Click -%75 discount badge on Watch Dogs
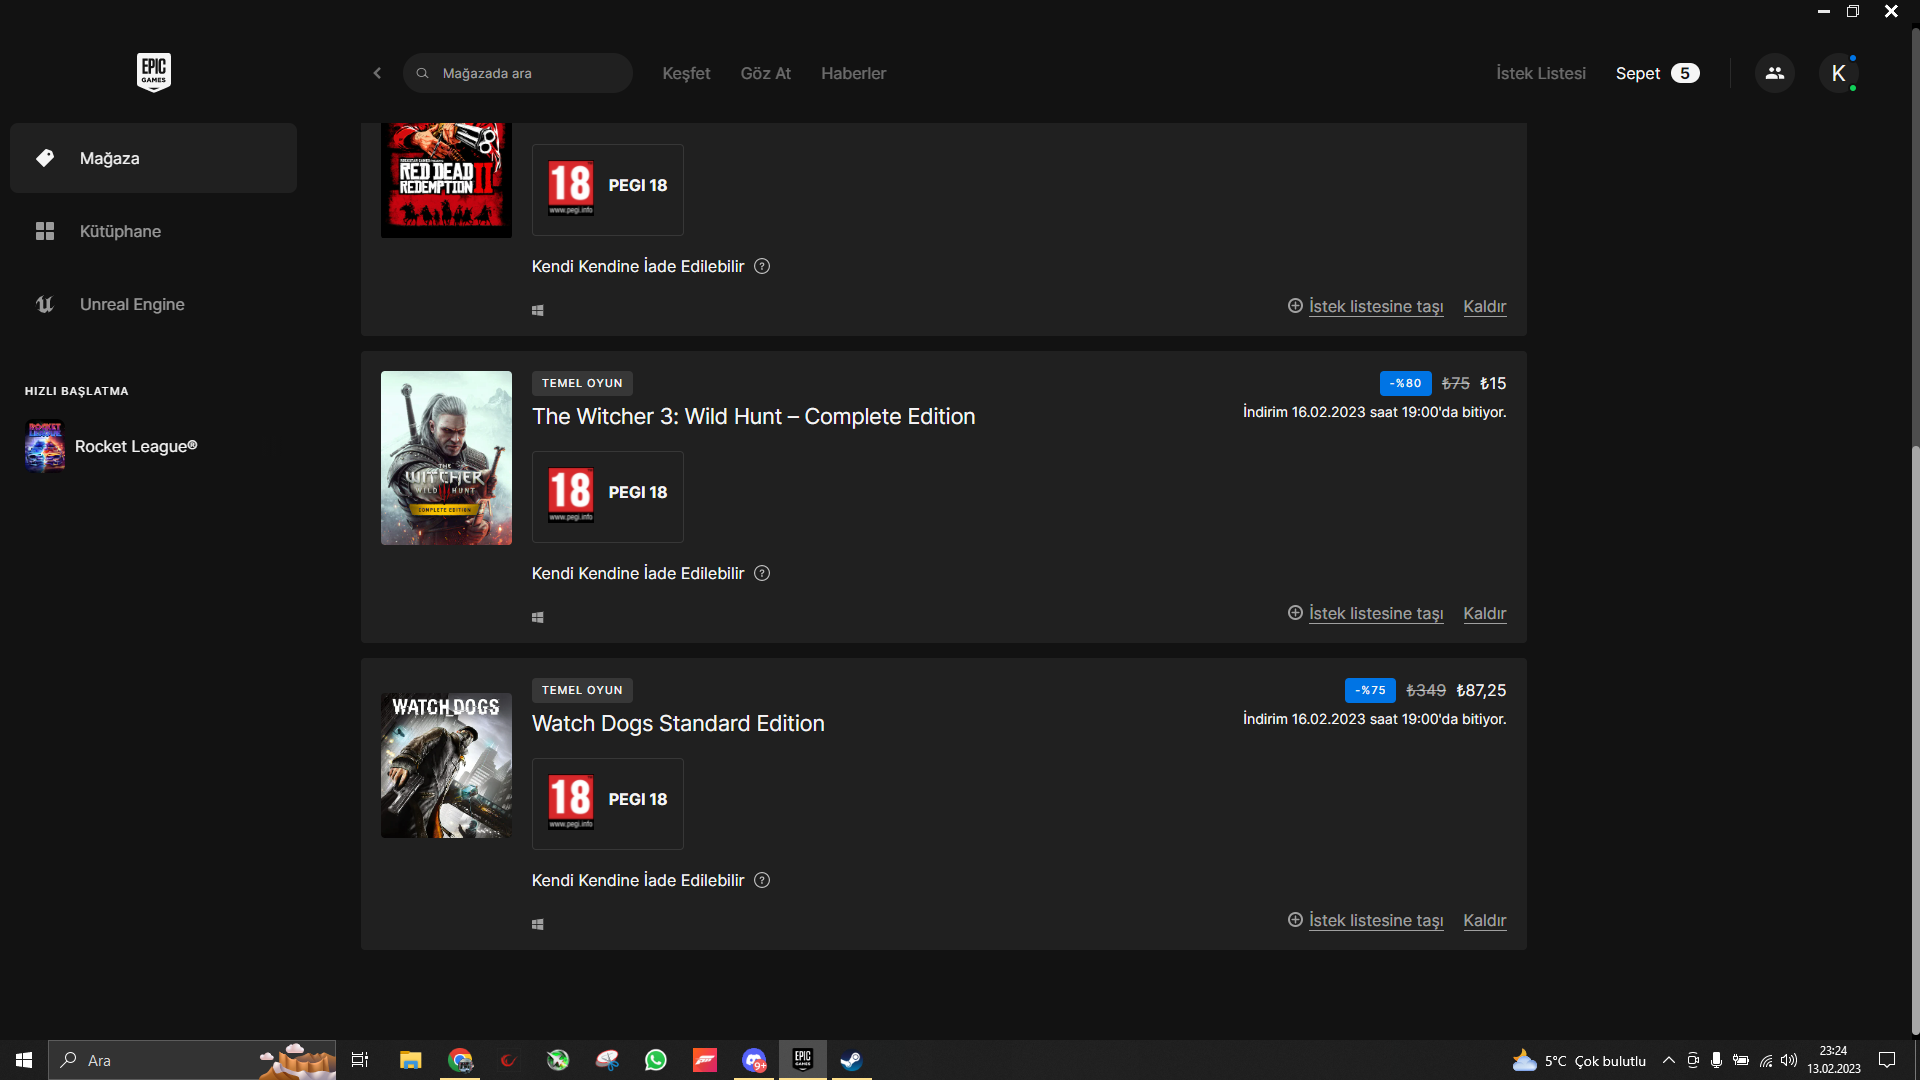This screenshot has height=1080, width=1920. pyautogui.click(x=1370, y=690)
